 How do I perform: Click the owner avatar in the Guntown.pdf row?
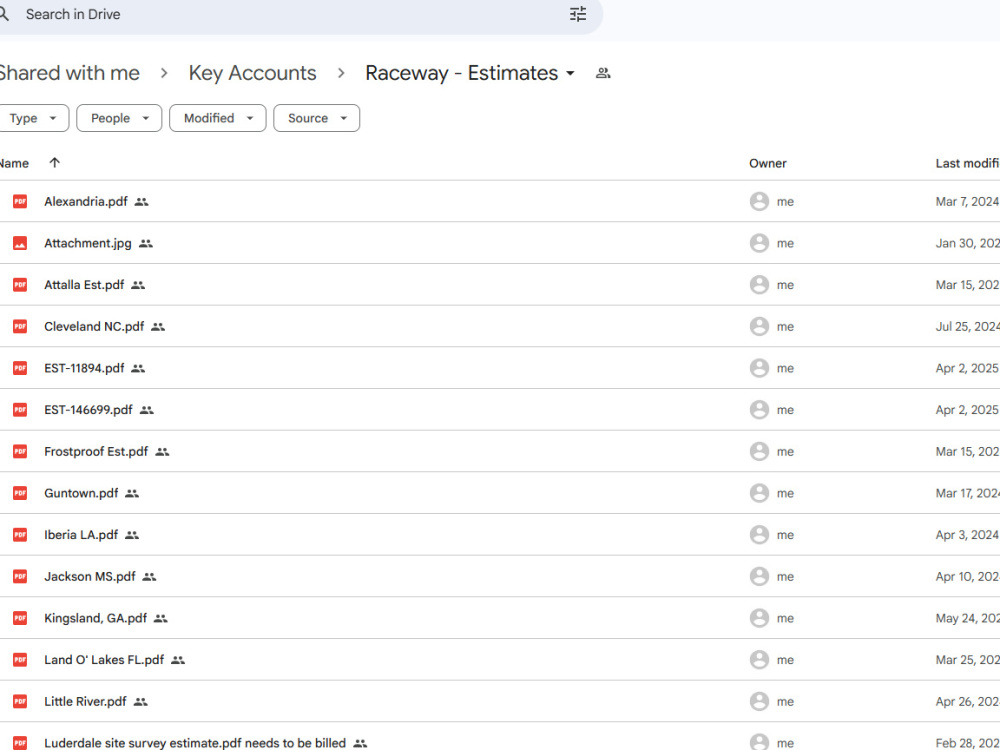[759, 493]
